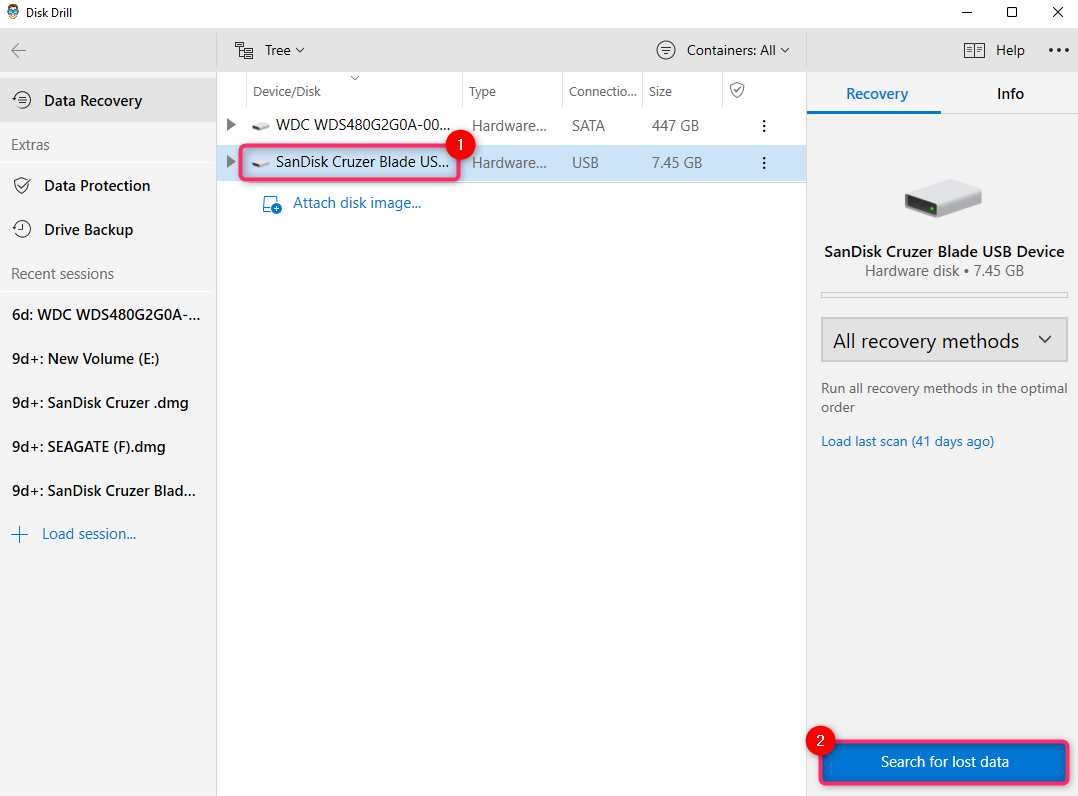Open options menu for SanDisk row
This screenshot has height=796, width=1078.
click(x=764, y=163)
